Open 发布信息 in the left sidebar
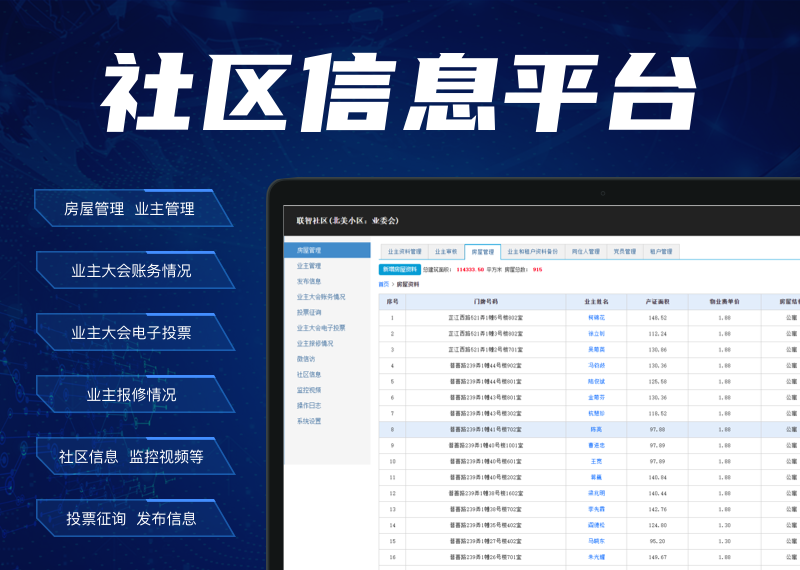800x570 pixels. tap(309, 281)
